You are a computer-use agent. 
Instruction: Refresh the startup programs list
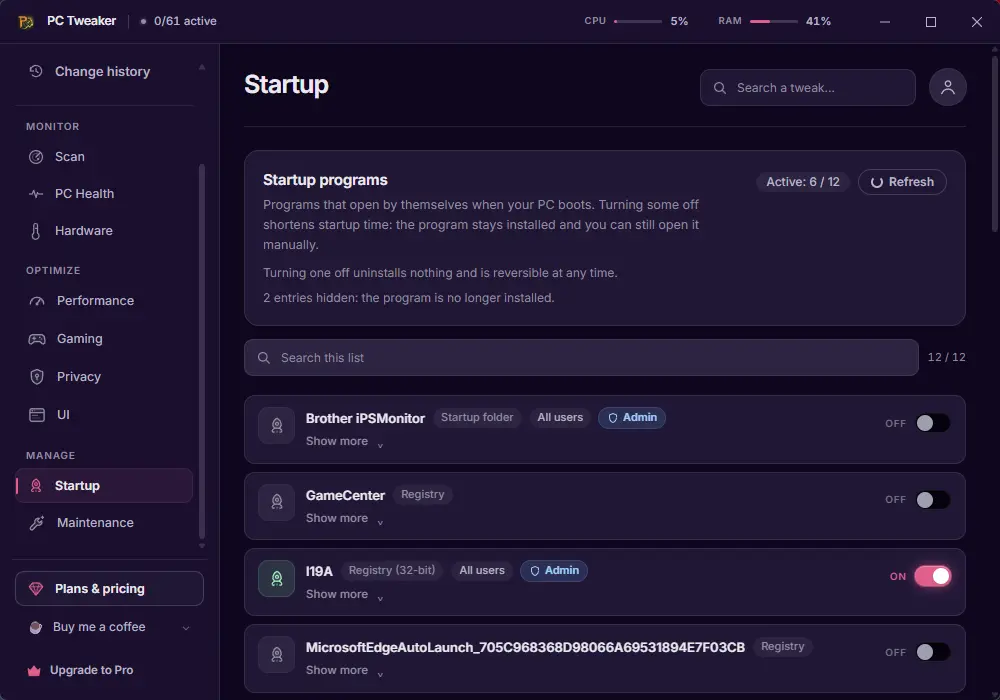click(x=902, y=182)
